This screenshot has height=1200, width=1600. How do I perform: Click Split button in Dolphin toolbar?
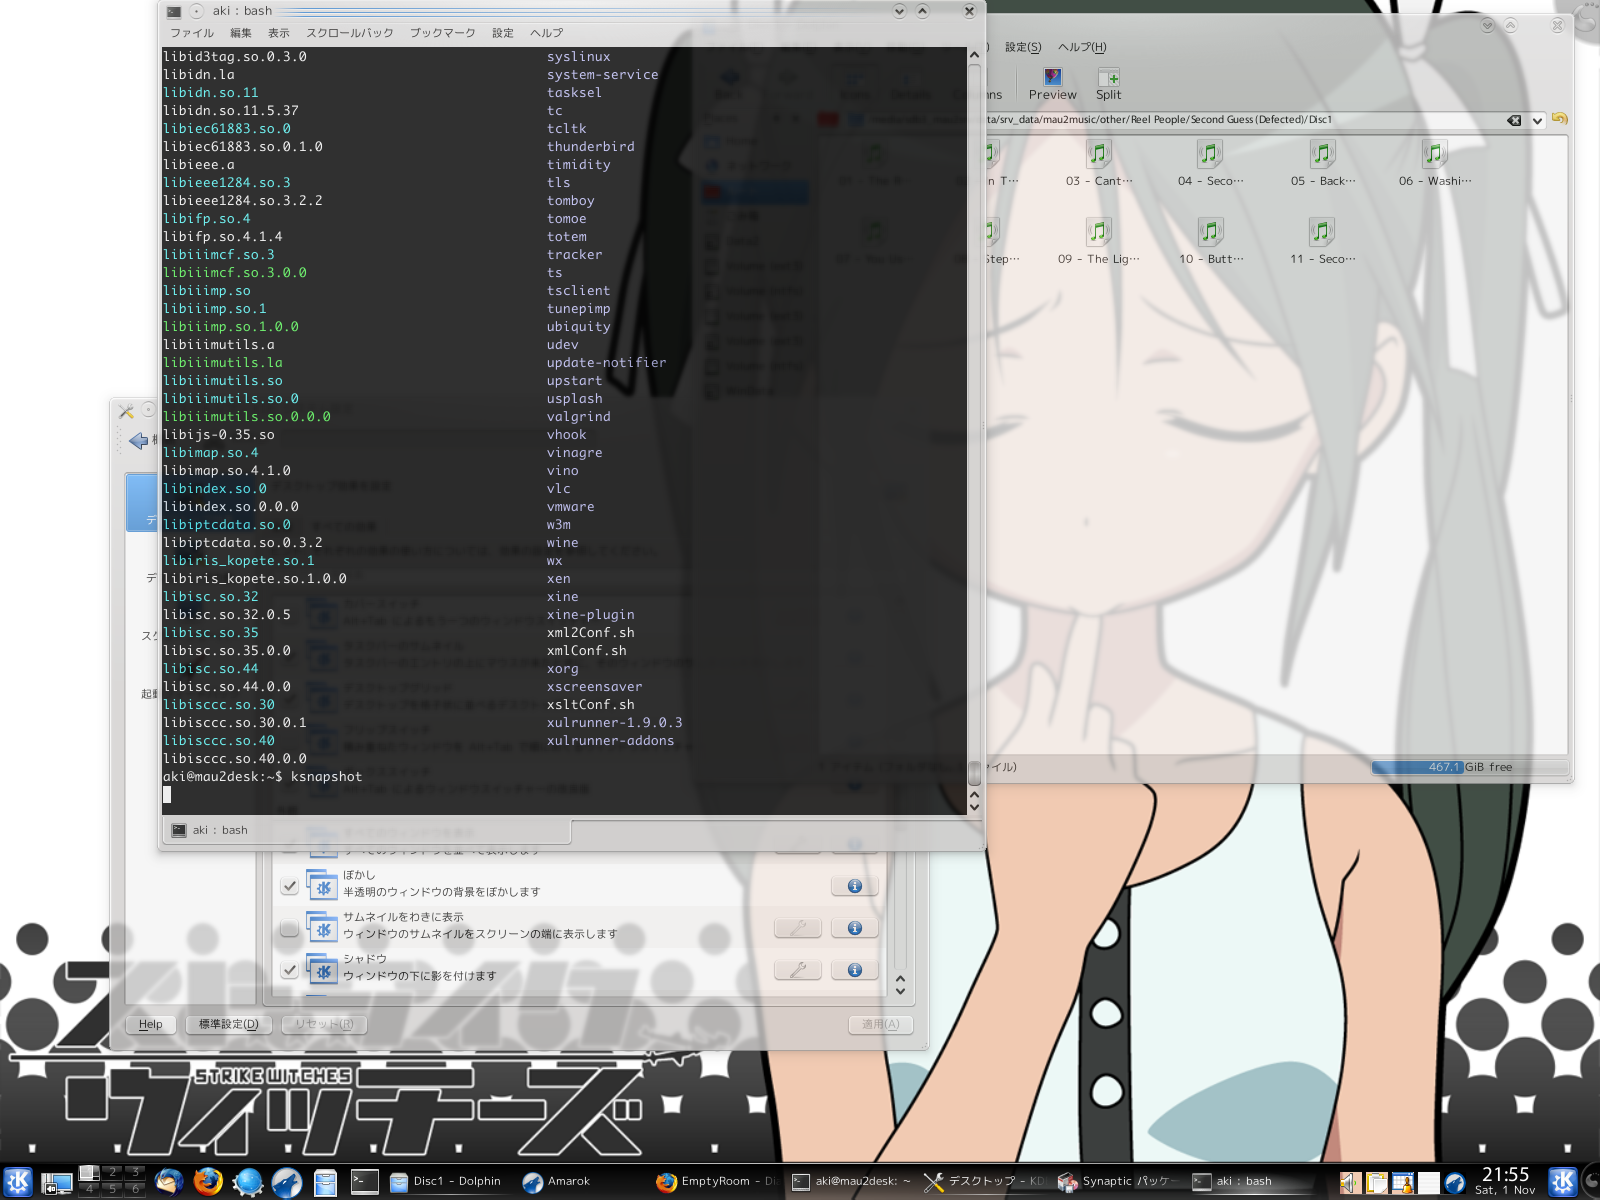[1109, 84]
